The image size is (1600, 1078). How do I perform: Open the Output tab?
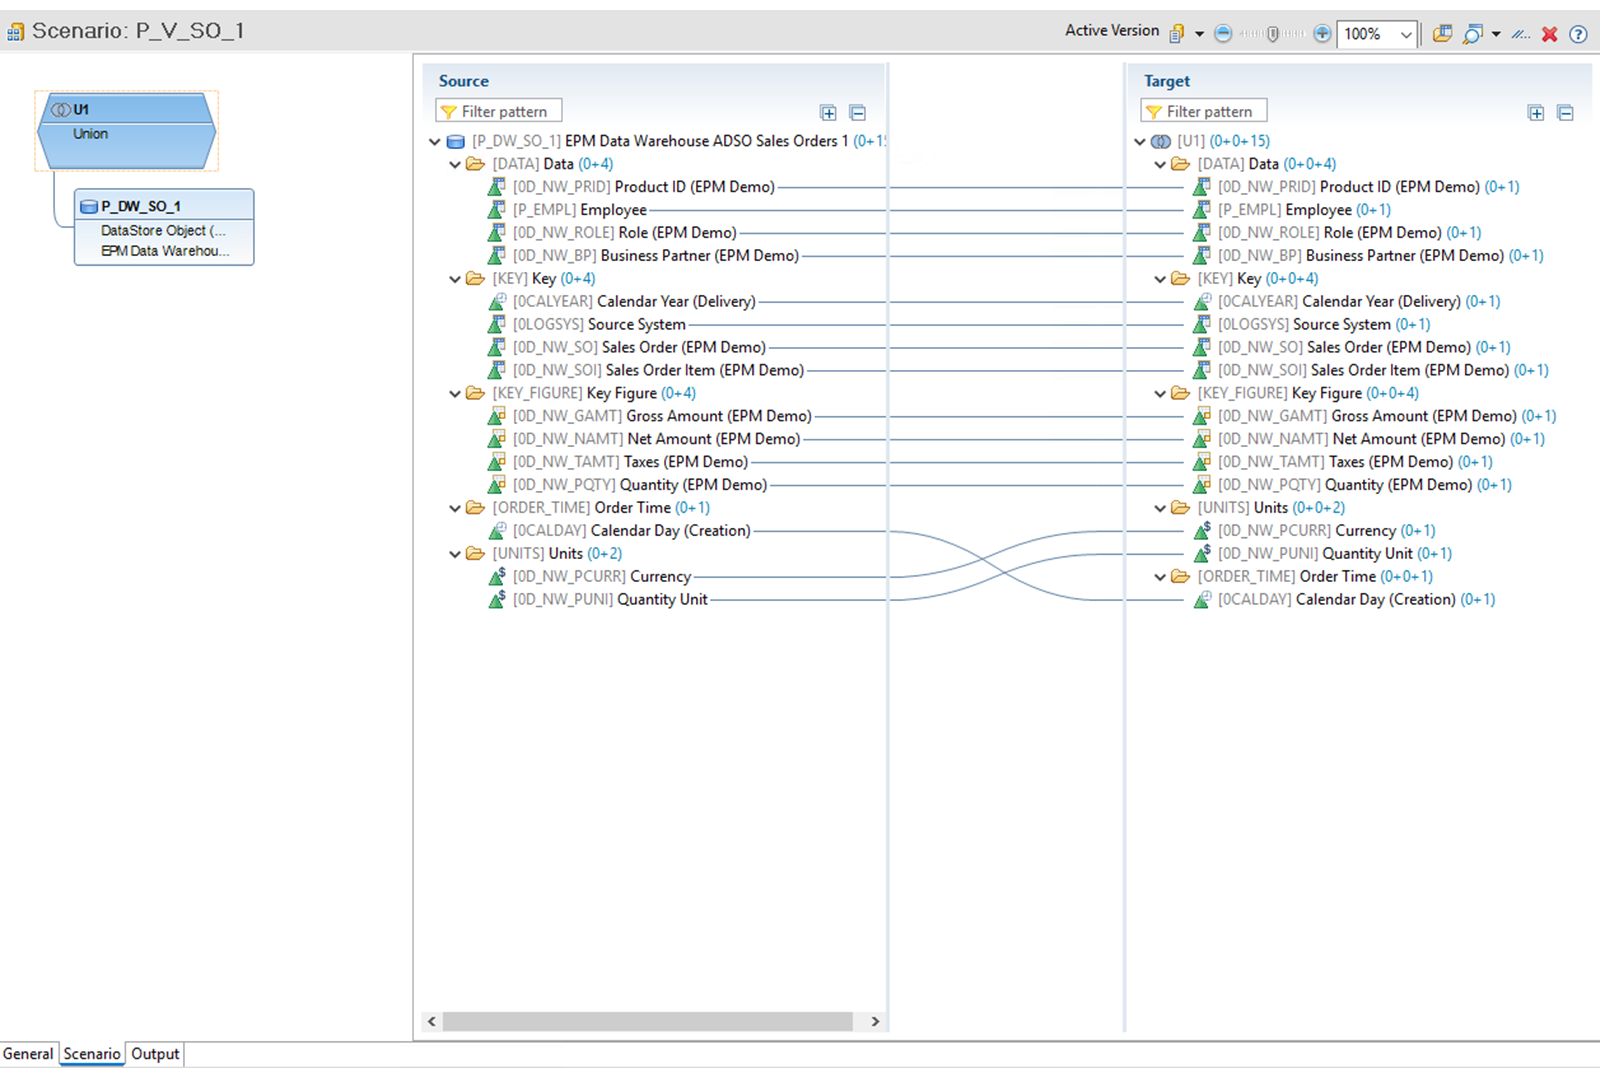(156, 1054)
